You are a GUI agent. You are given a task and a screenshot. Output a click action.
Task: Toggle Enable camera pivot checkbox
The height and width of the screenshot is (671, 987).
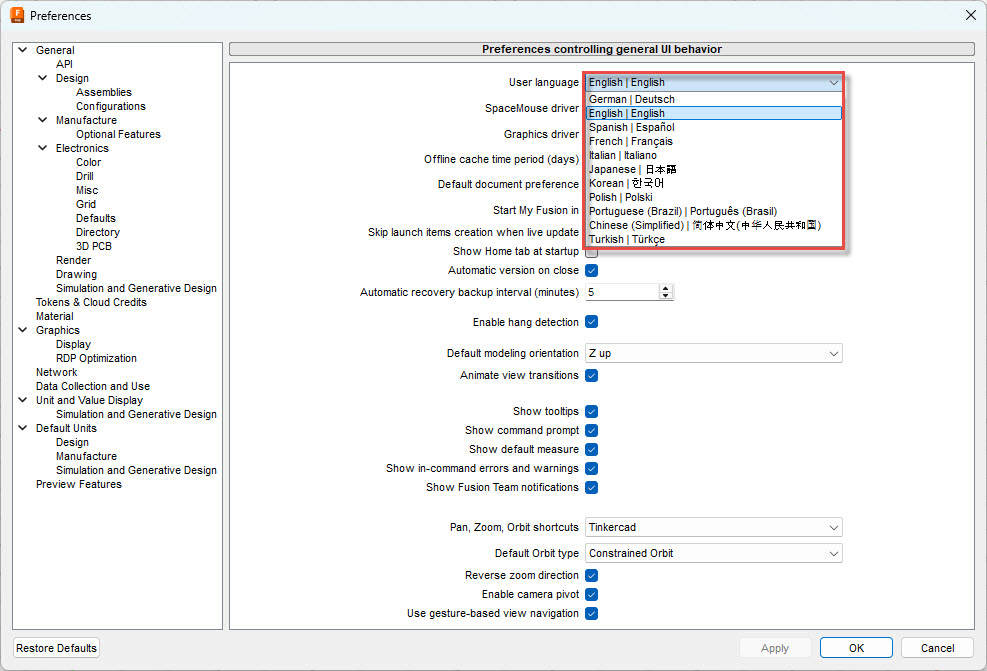592,594
